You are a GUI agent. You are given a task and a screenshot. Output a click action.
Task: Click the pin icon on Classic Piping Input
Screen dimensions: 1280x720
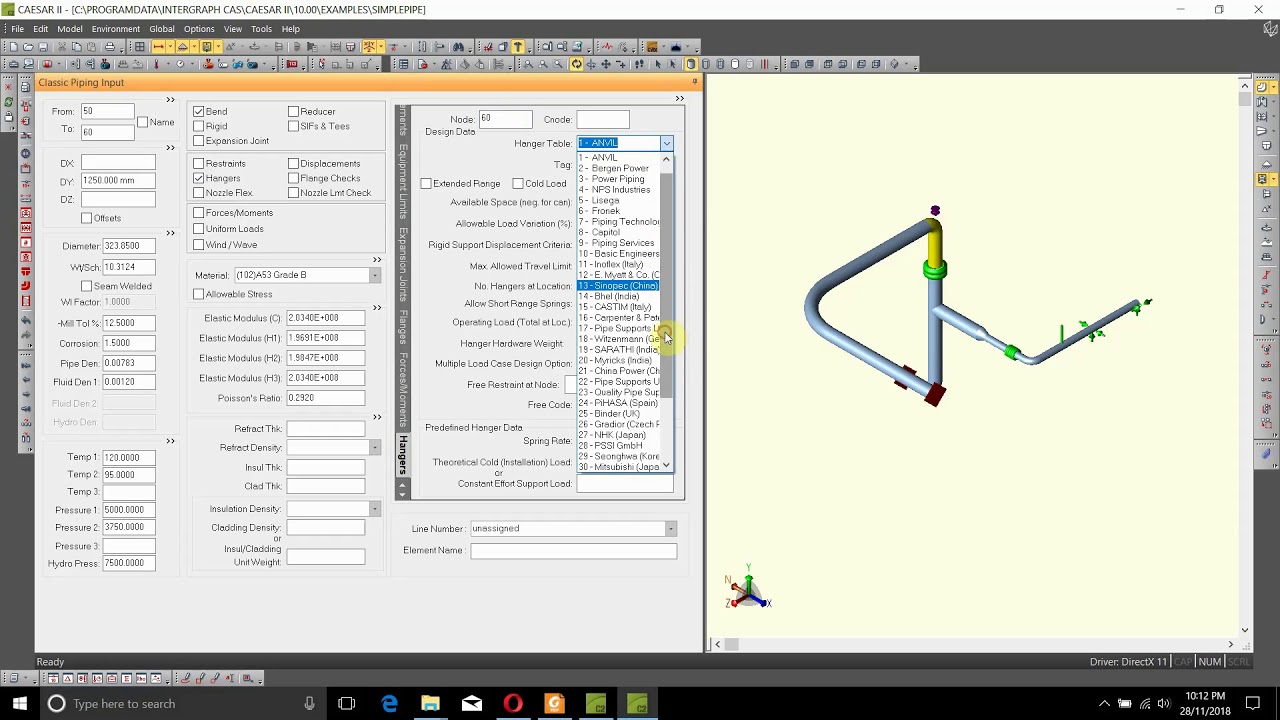(695, 82)
